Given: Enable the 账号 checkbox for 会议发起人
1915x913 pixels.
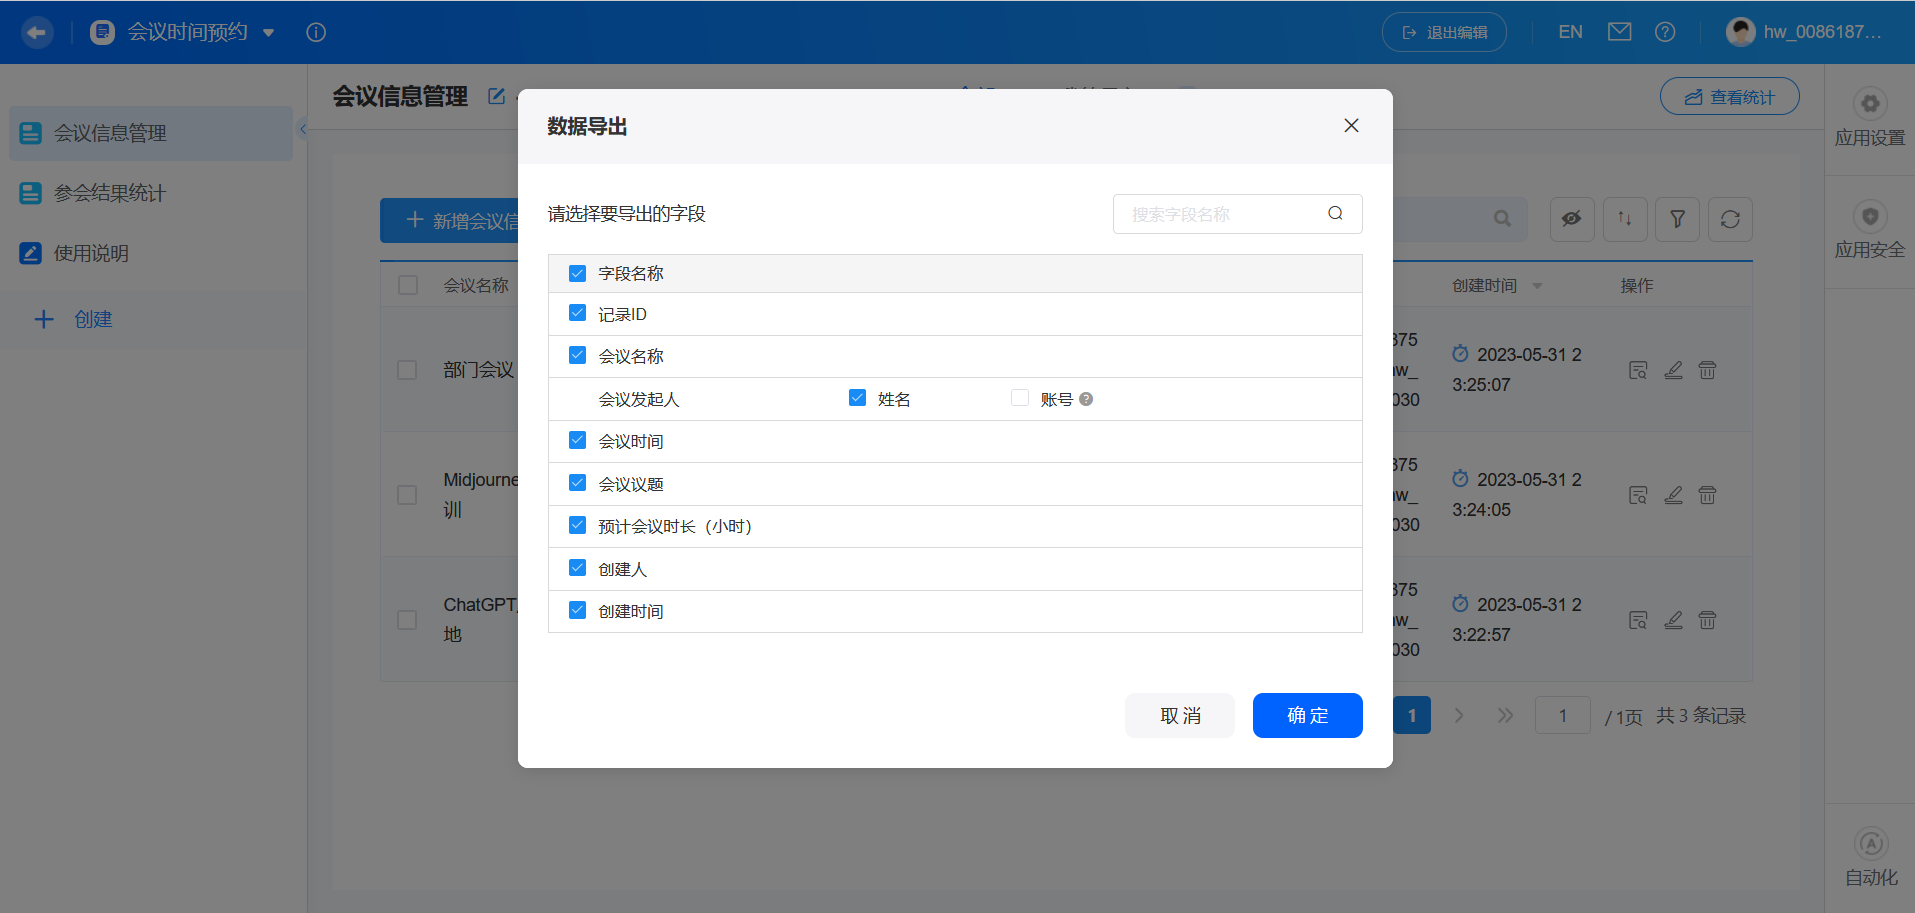Looking at the screenshot, I should [x=1019, y=397].
